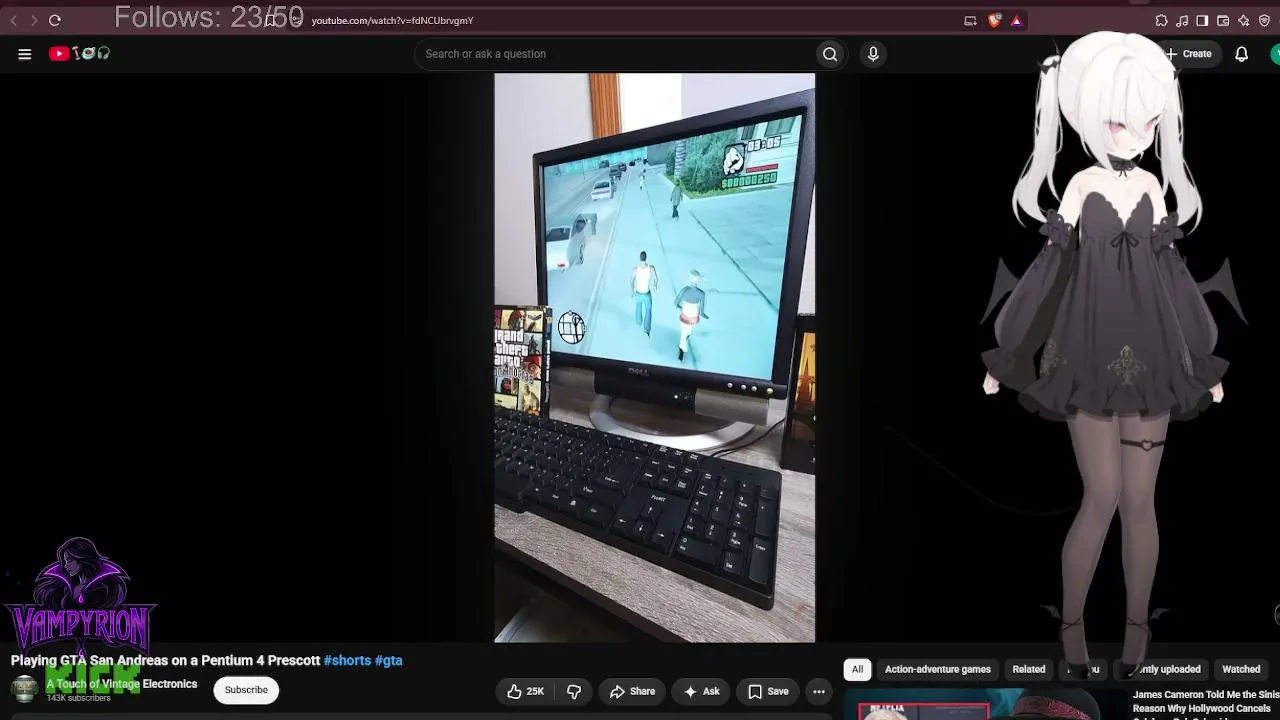
Task: Open the Brave Rewards triangle icon
Action: coord(1016,20)
